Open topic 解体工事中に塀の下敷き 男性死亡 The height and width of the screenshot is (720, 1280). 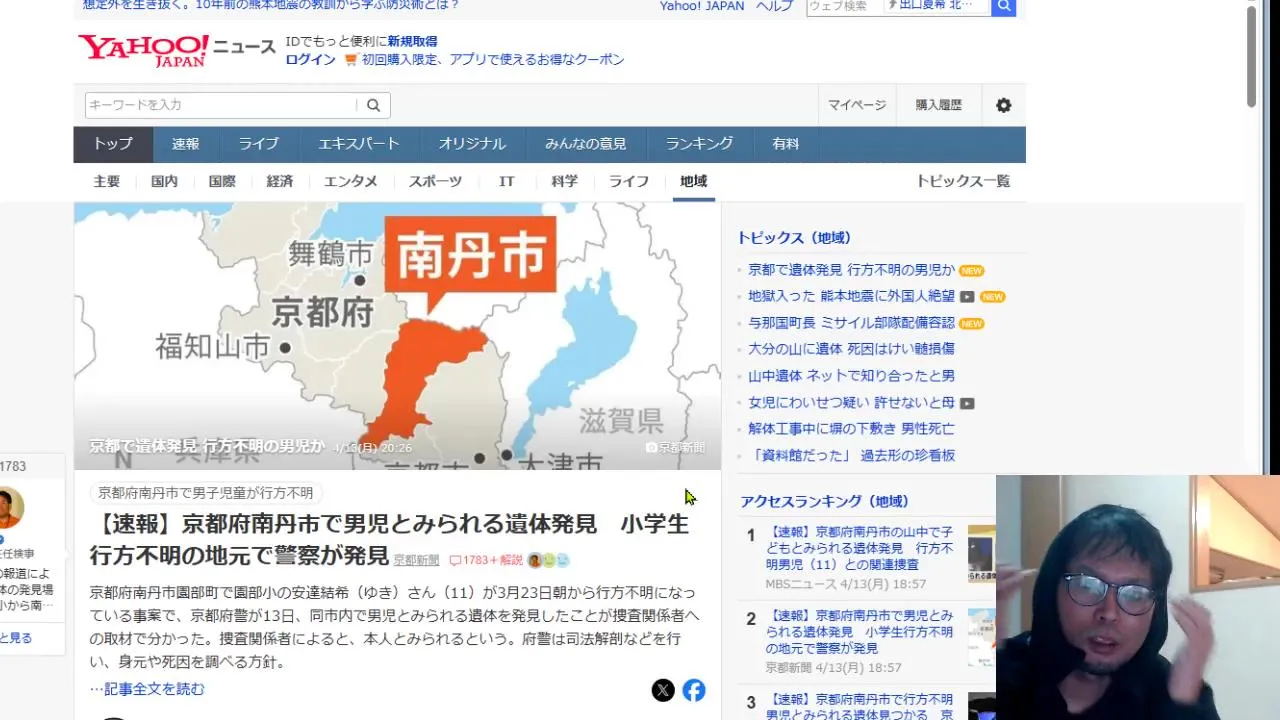[x=852, y=429]
